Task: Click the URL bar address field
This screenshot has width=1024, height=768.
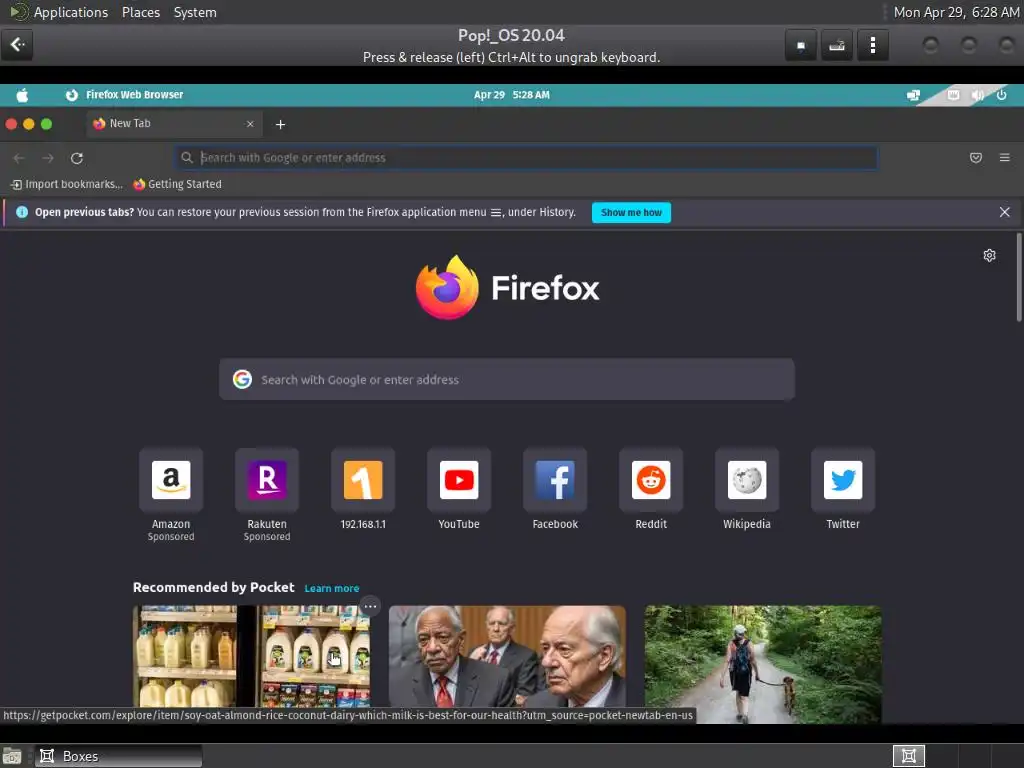Action: [x=526, y=158]
